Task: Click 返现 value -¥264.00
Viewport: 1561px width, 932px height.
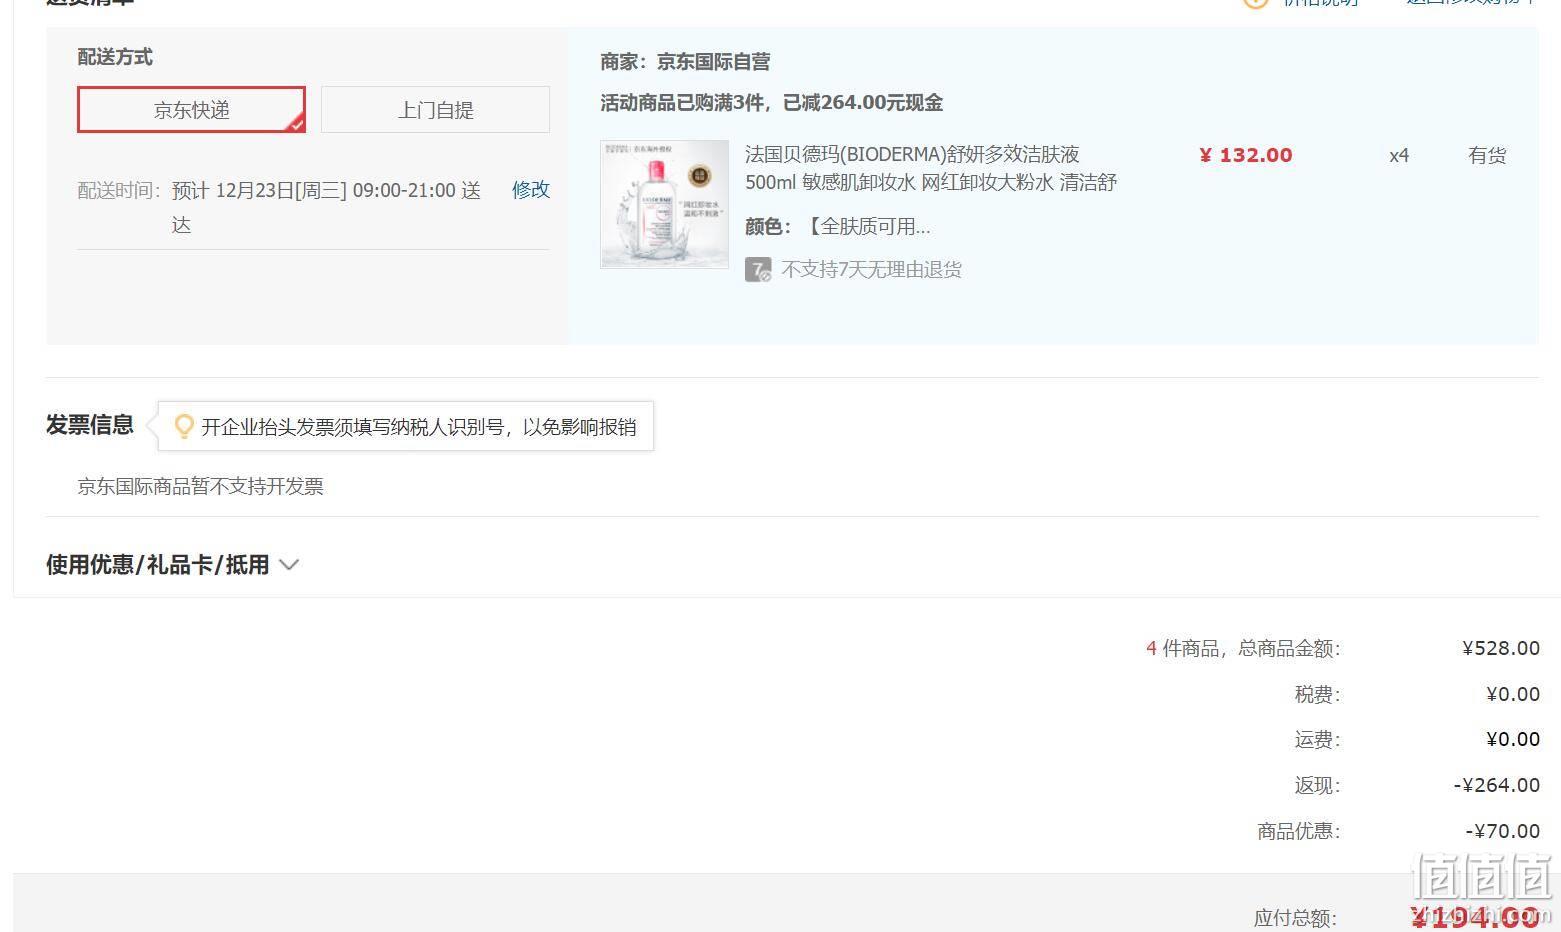Action: click(1497, 785)
